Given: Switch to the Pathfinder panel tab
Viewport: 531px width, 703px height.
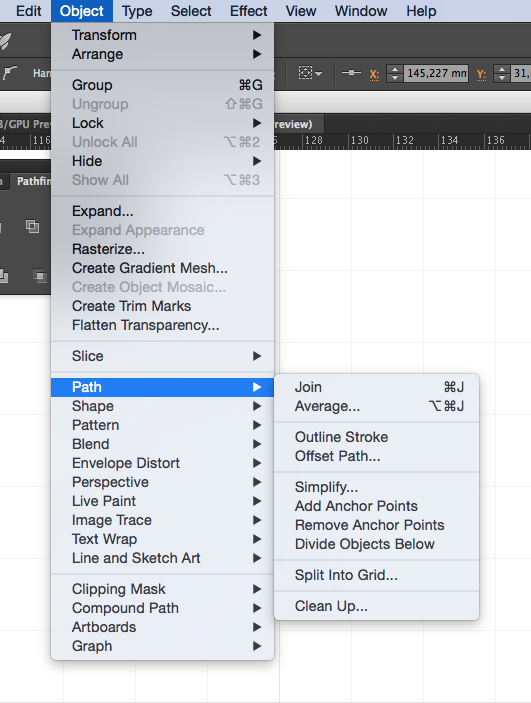Looking at the screenshot, I should tap(32, 181).
